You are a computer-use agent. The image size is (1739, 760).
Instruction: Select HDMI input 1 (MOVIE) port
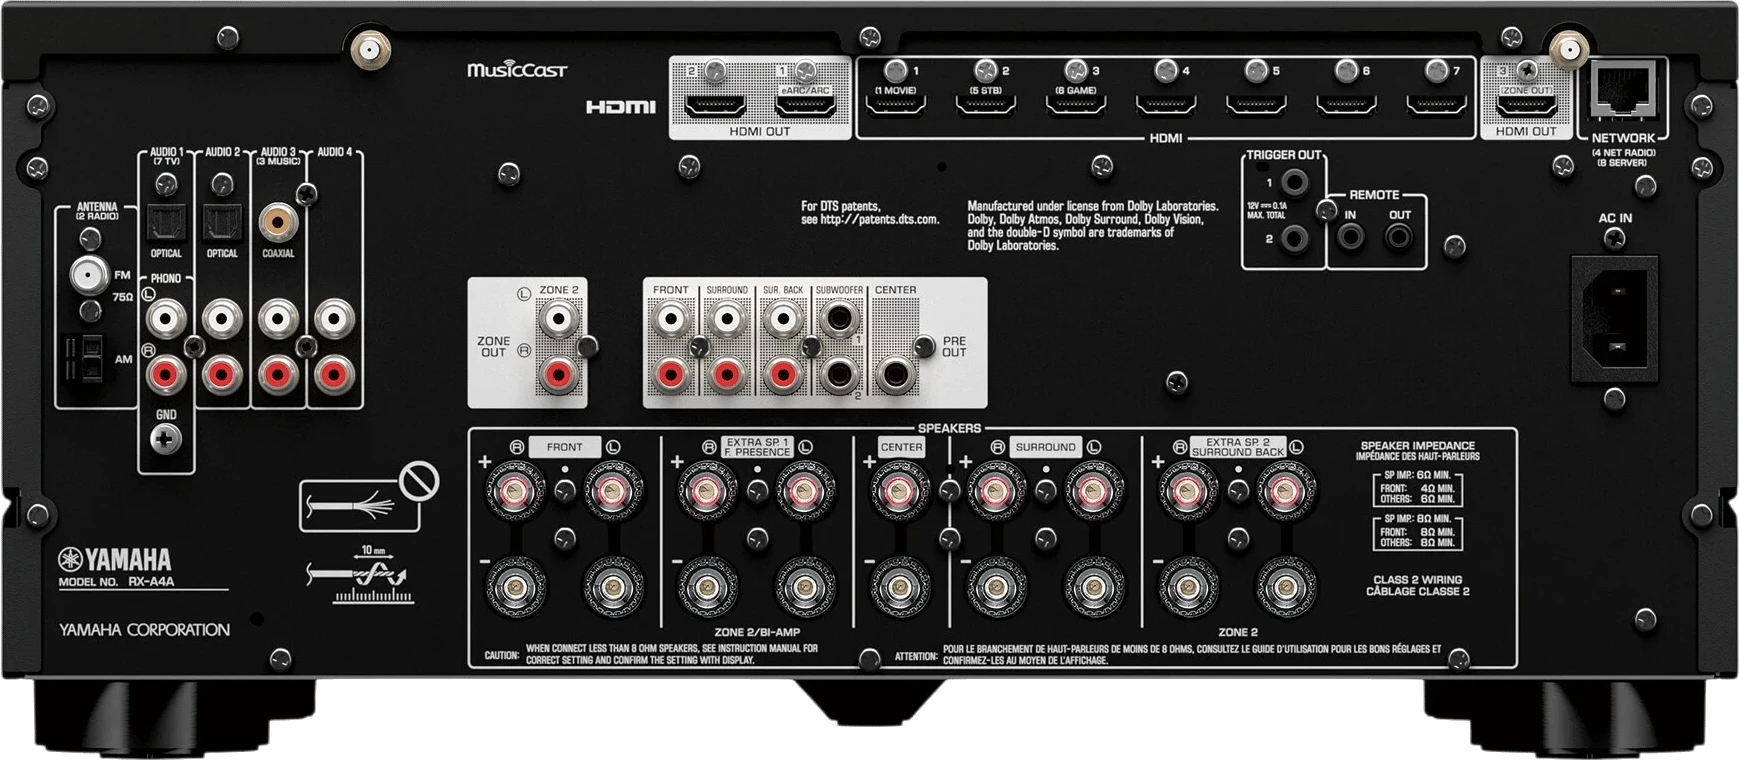pos(895,105)
